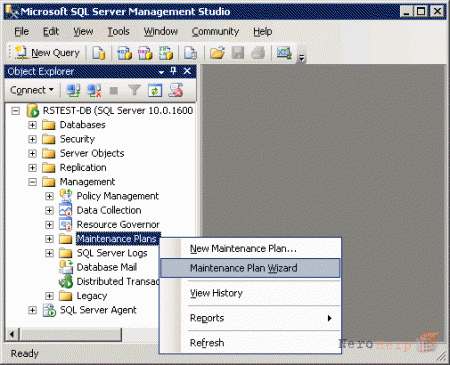
Task: Expand the Server Objects folder
Action: coord(32,154)
